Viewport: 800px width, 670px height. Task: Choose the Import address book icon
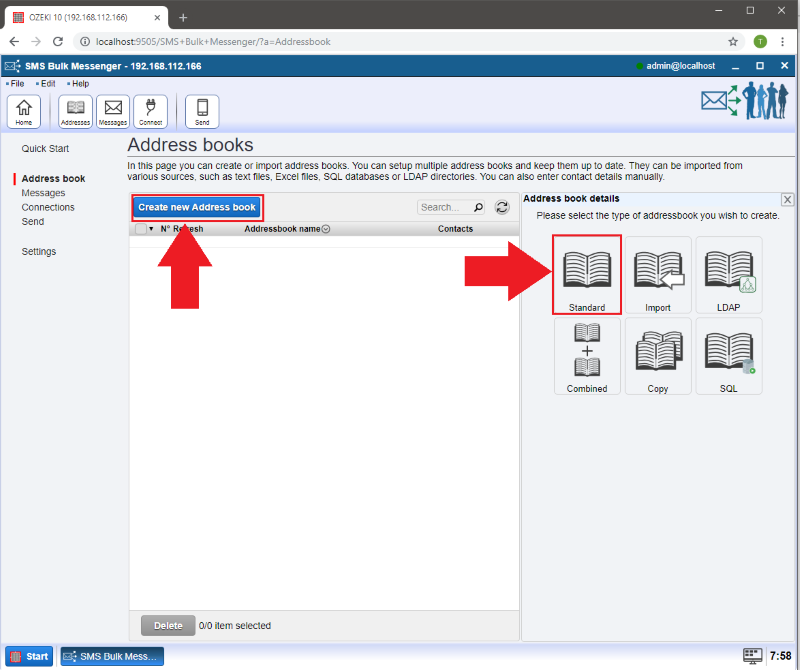point(658,275)
